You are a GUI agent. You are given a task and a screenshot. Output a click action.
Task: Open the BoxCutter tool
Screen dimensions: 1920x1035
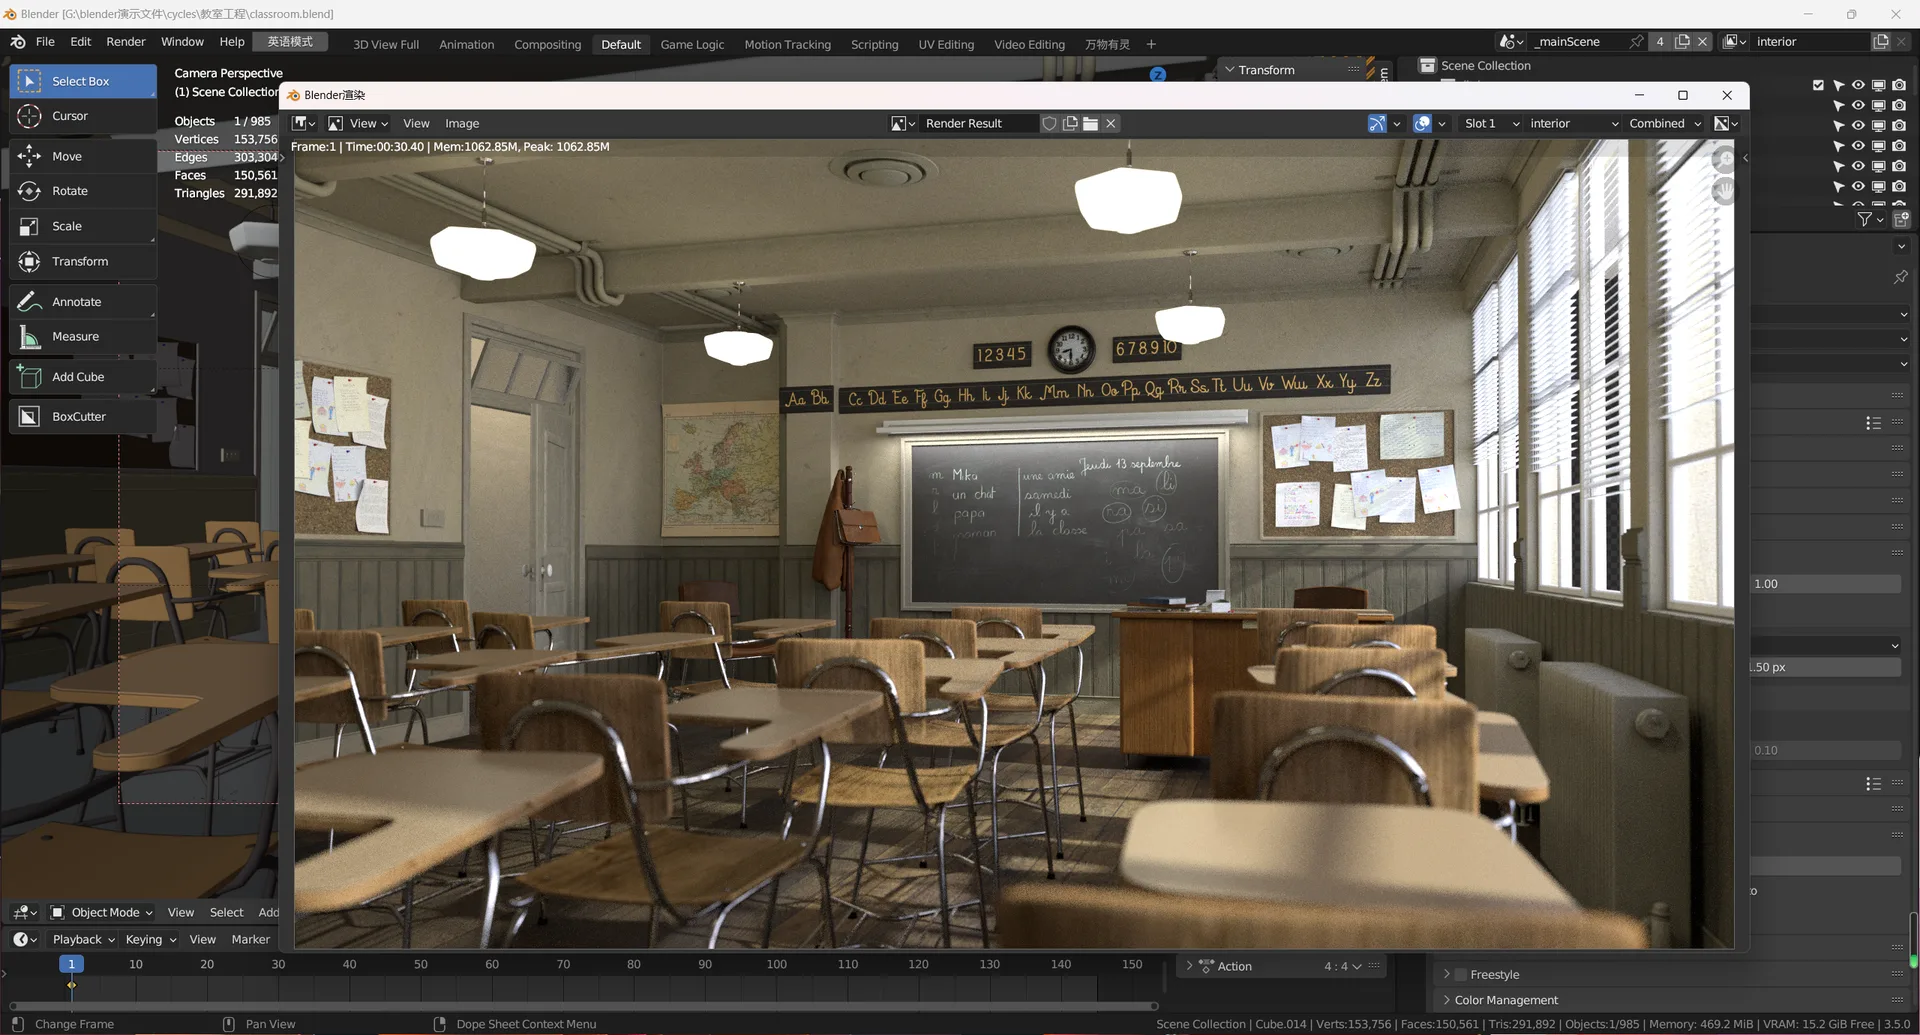coord(83,417)
